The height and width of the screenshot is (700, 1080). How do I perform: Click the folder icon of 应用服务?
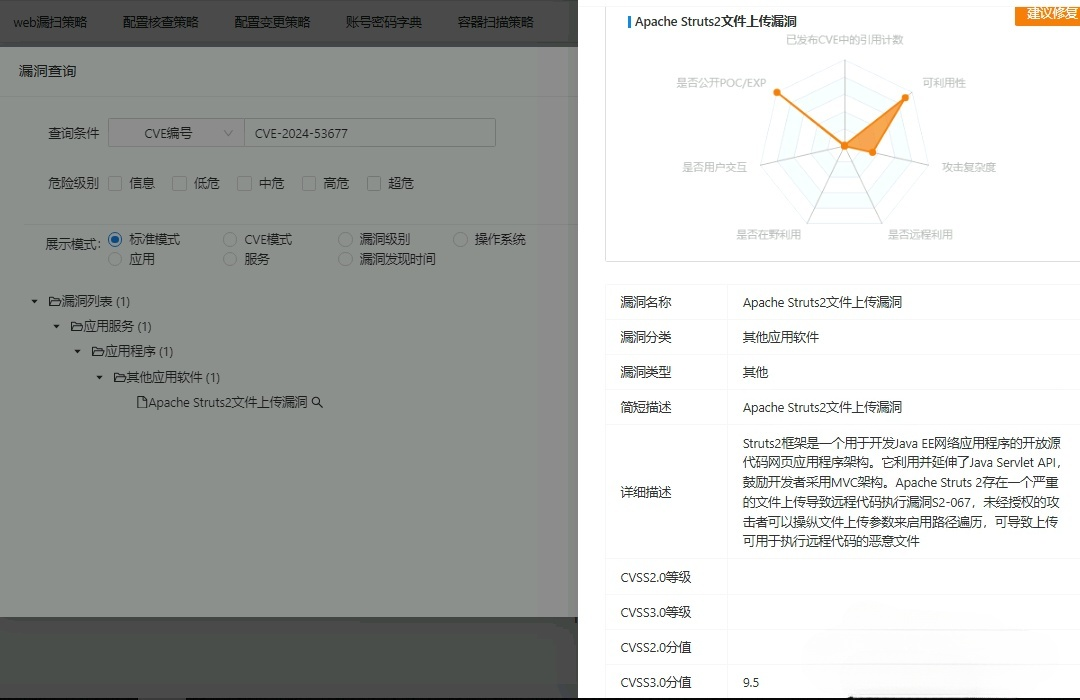[x=77, y=326]
